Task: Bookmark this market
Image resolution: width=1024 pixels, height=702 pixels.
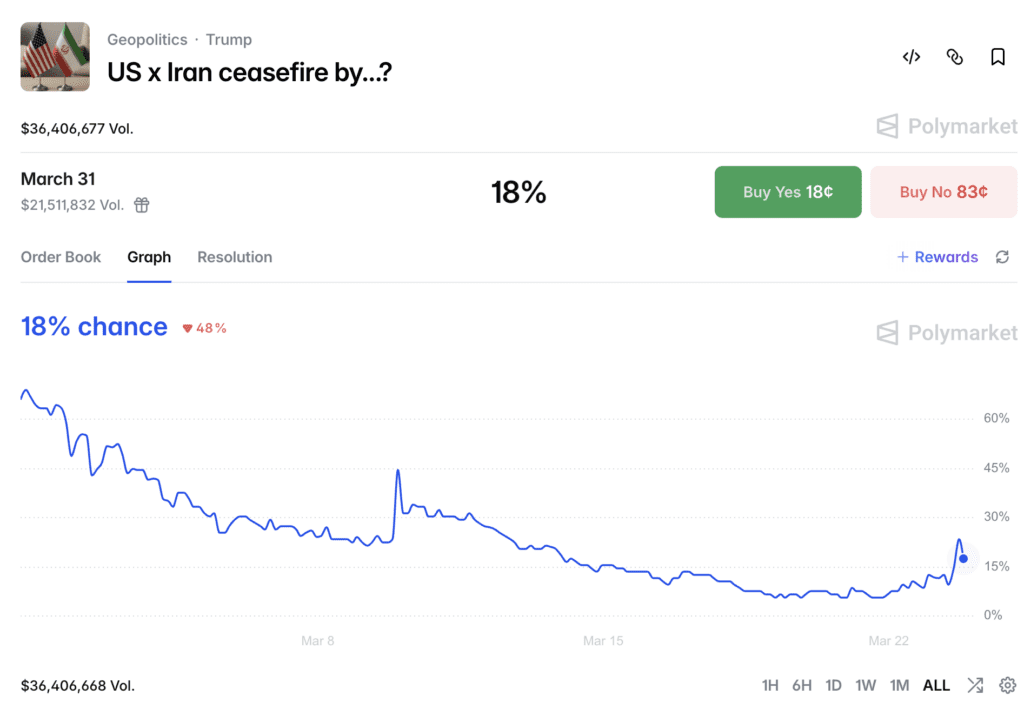Action: pos(998,57)
